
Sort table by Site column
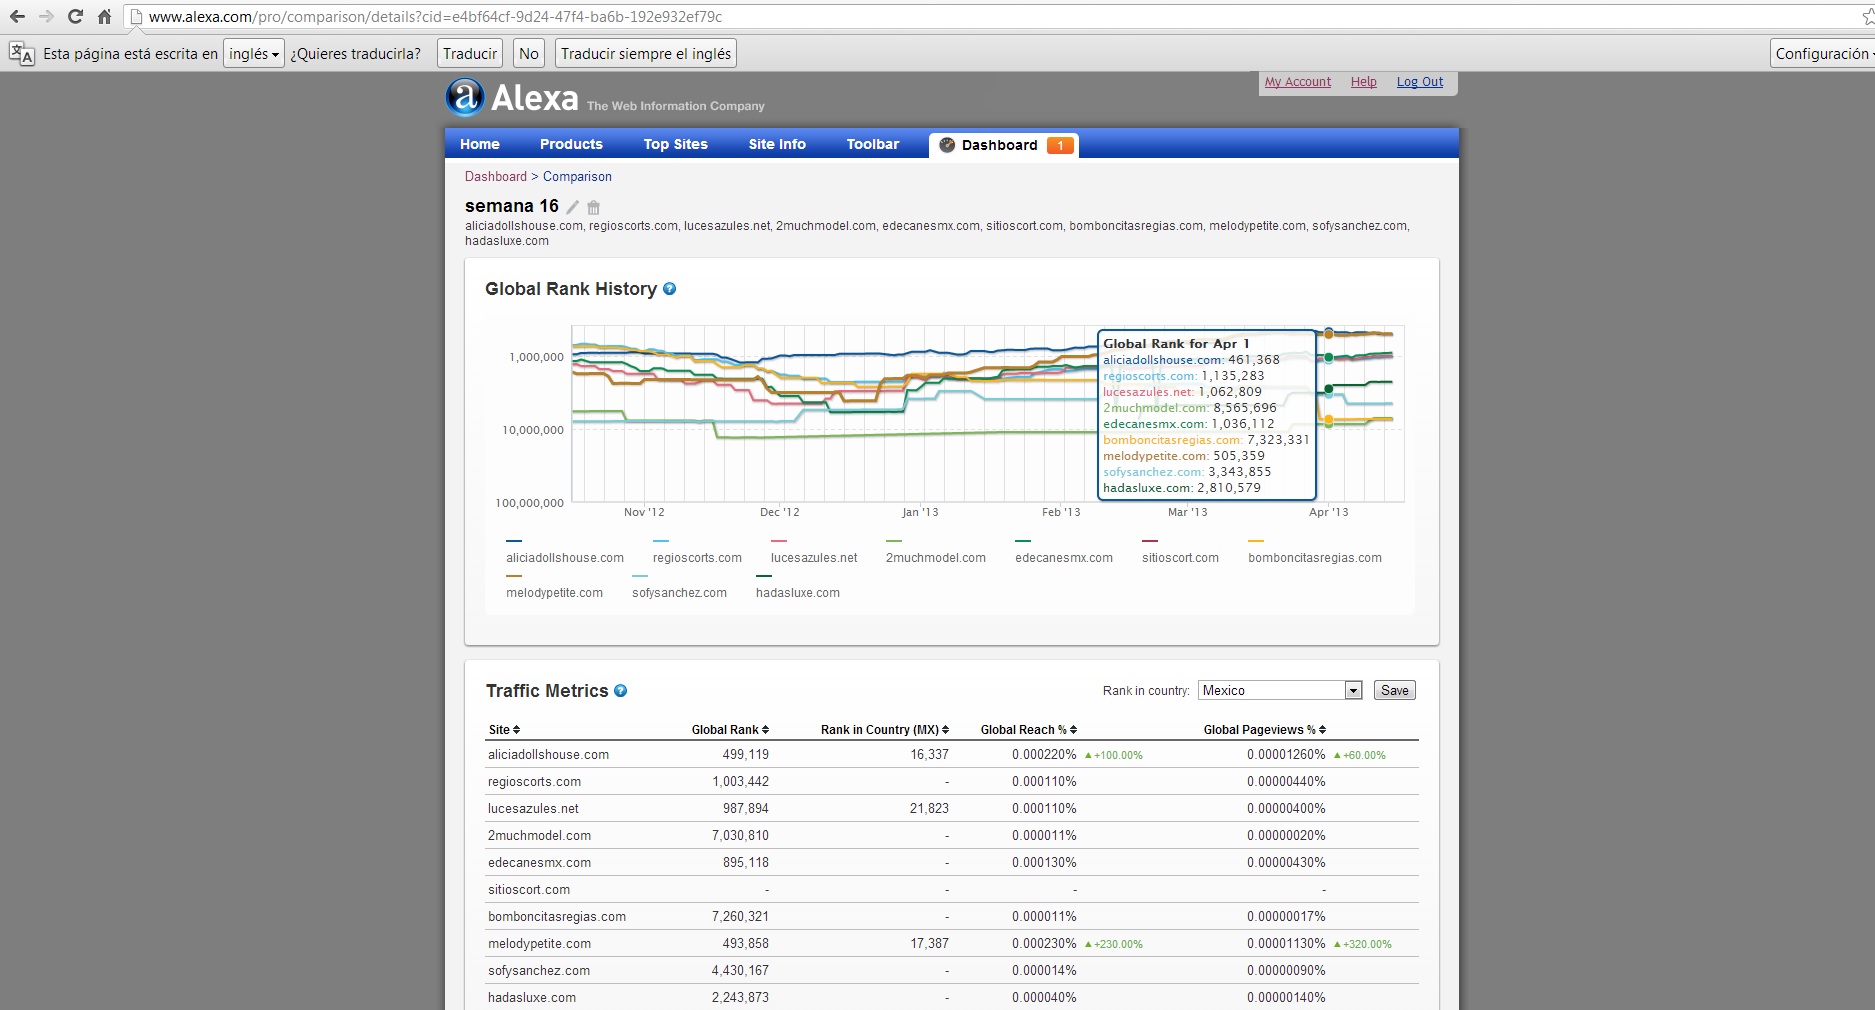click(x=504, y=730)
